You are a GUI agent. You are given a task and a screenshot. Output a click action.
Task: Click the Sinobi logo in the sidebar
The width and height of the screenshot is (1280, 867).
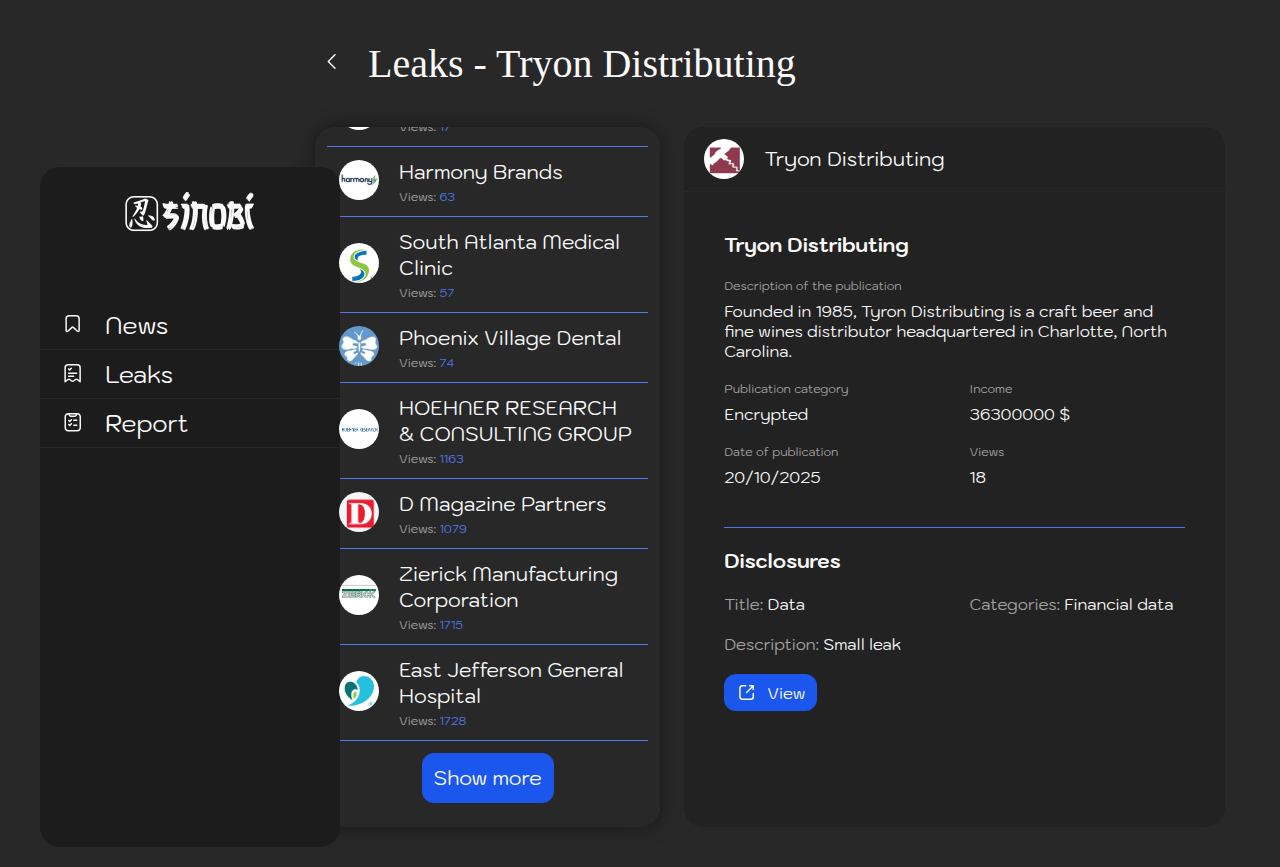tap(190, 212)
